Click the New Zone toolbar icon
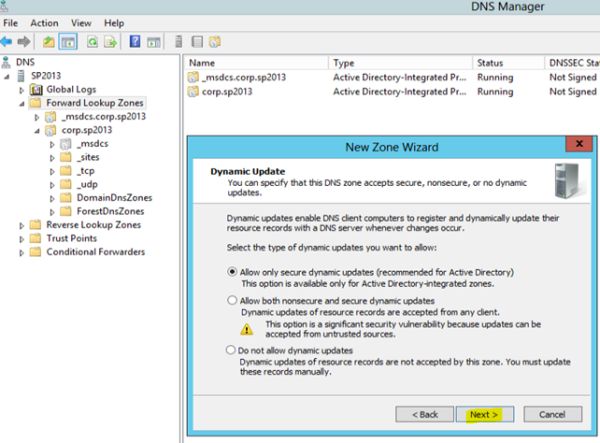The height and width of the screenshot is (443, 600). 215,41
